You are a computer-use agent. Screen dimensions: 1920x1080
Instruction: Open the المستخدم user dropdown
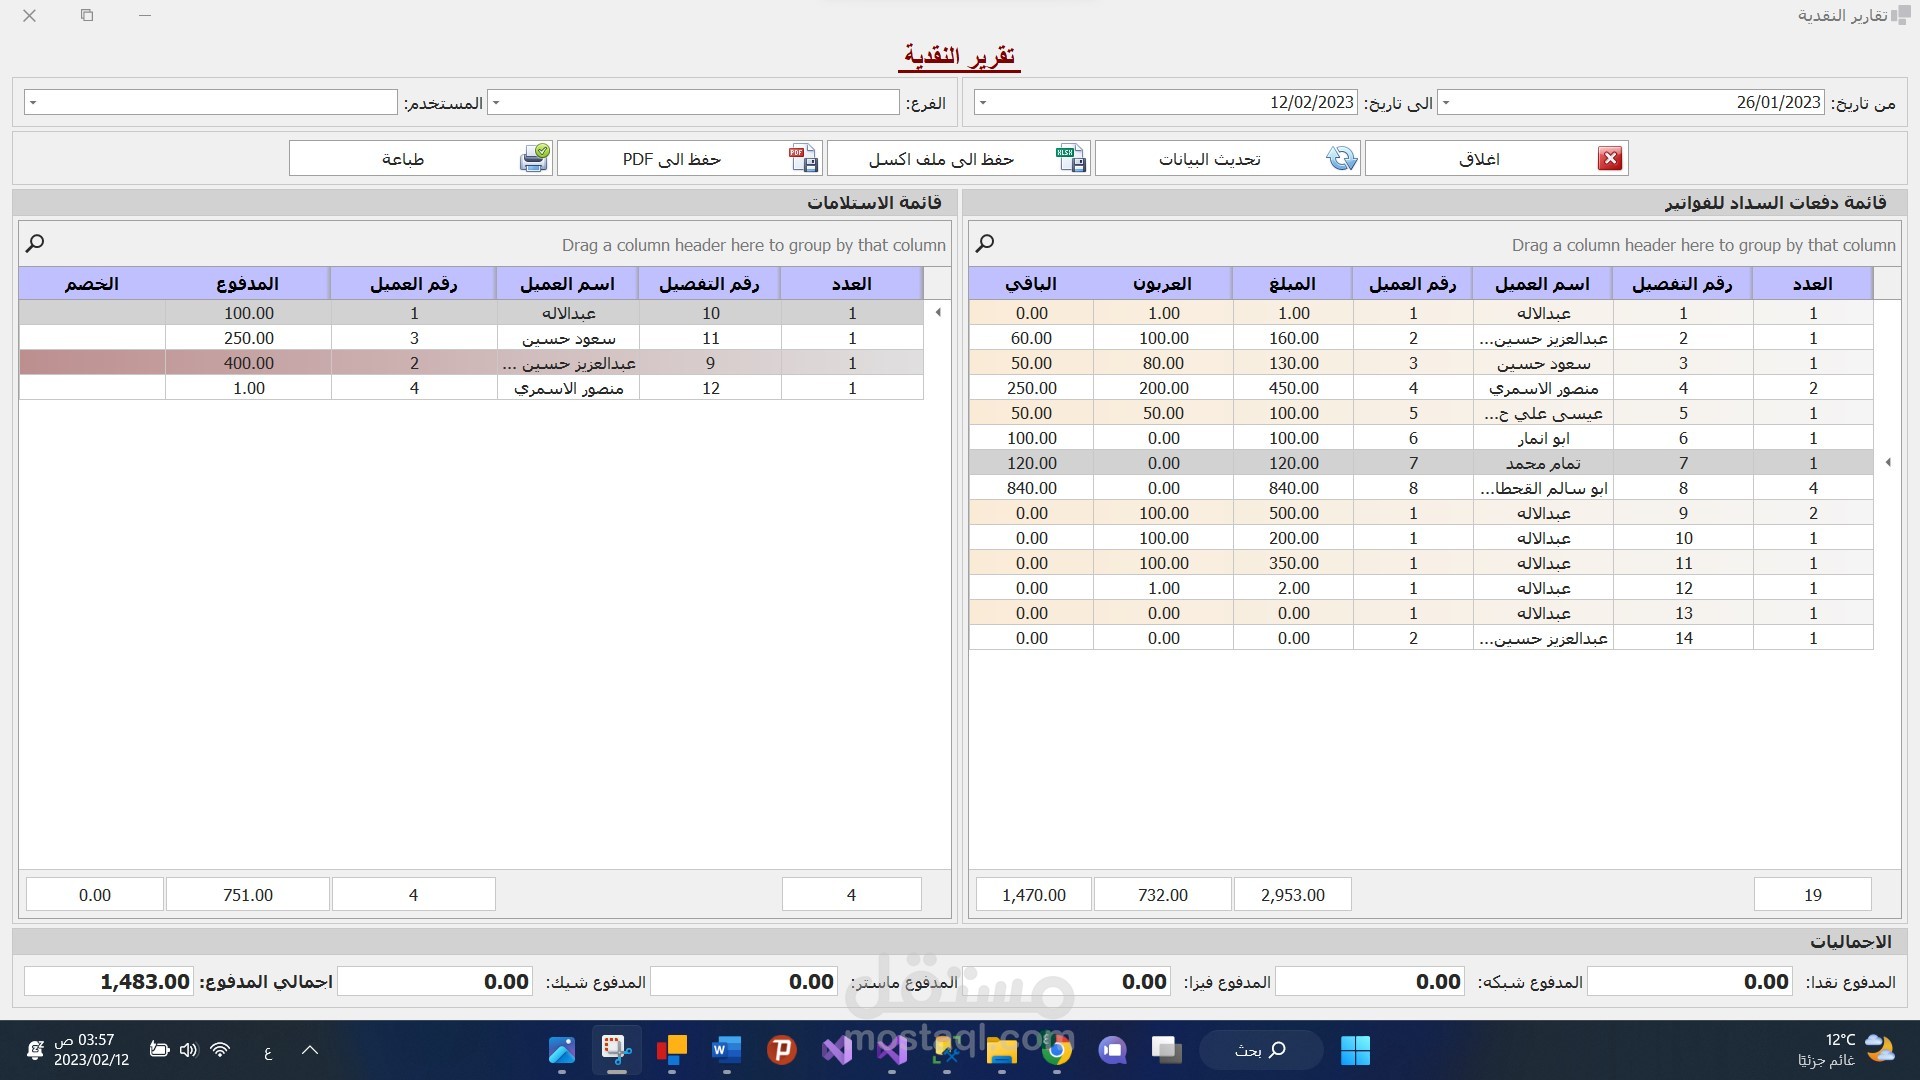[x=33, y=103]
